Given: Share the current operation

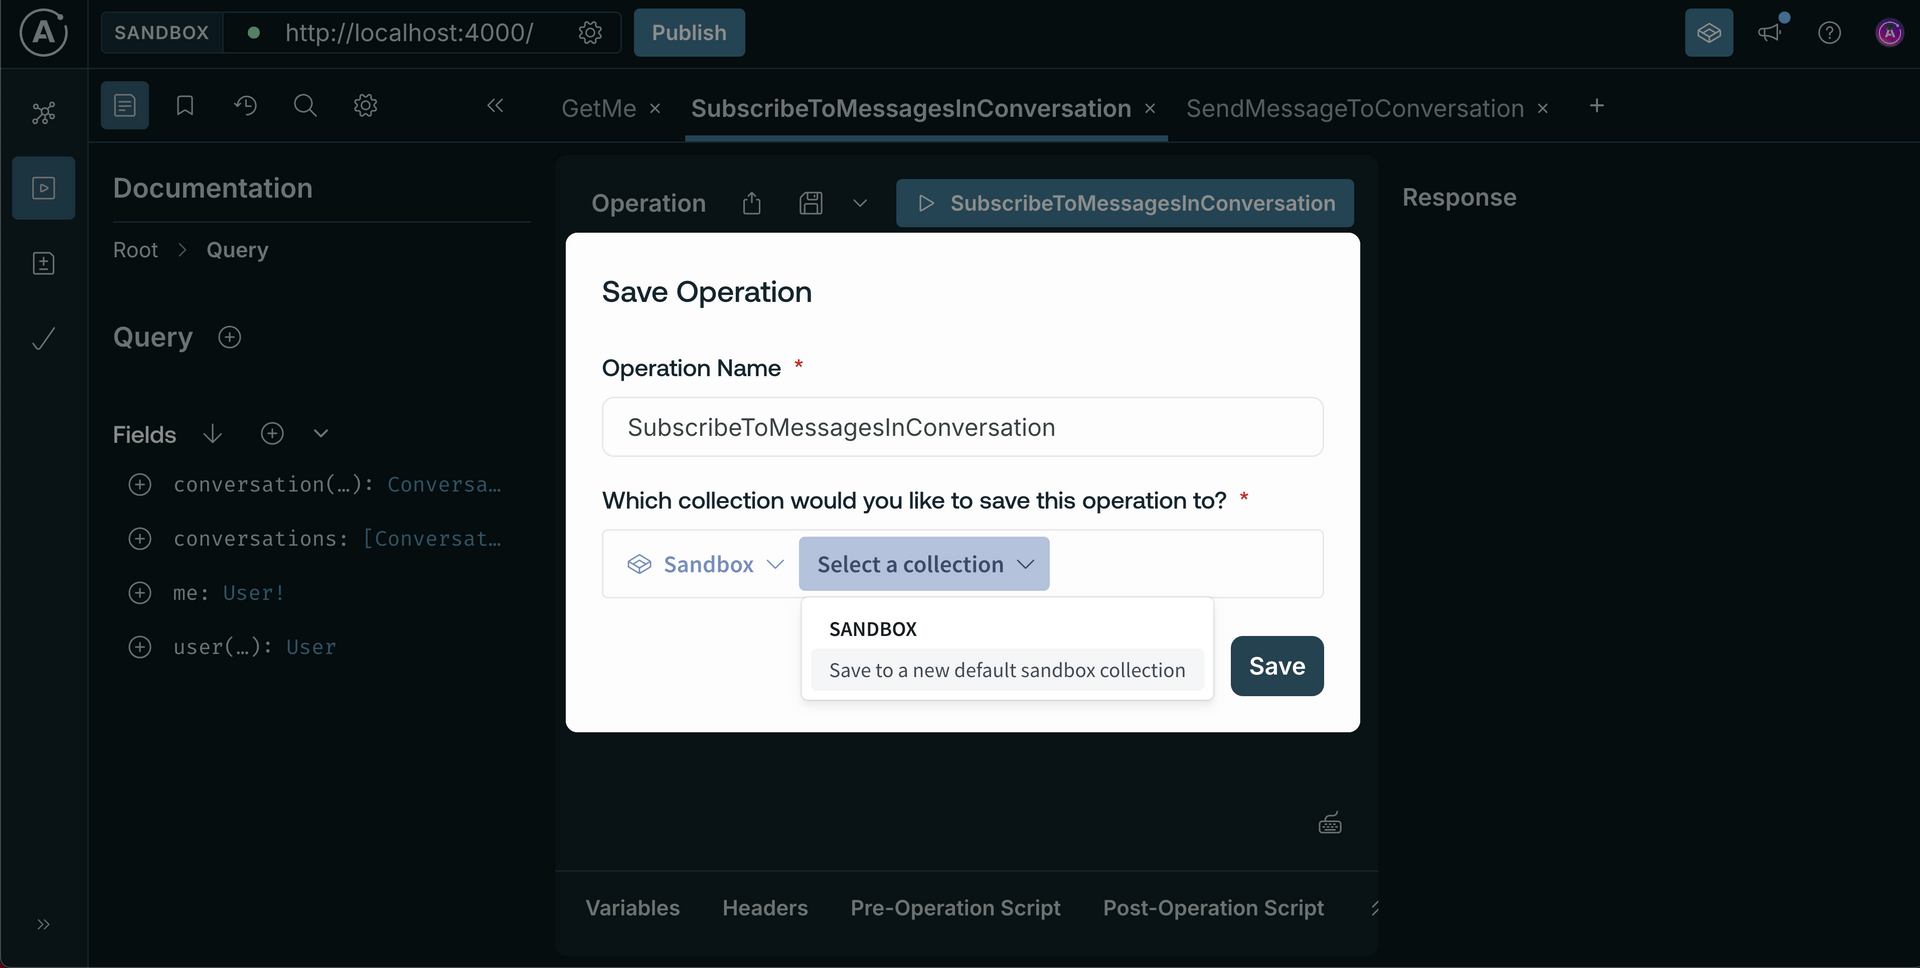Looking at the screenshot, I should 752,203.
